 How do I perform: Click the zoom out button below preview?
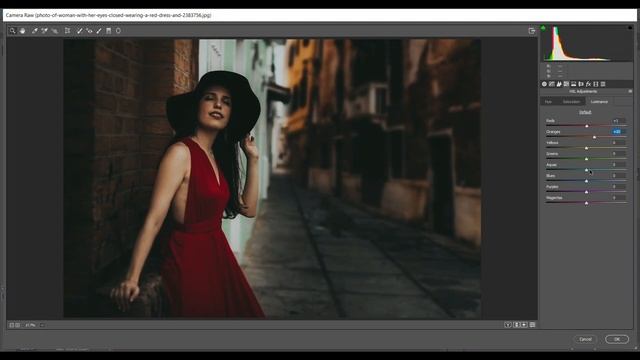pos(11,325)
